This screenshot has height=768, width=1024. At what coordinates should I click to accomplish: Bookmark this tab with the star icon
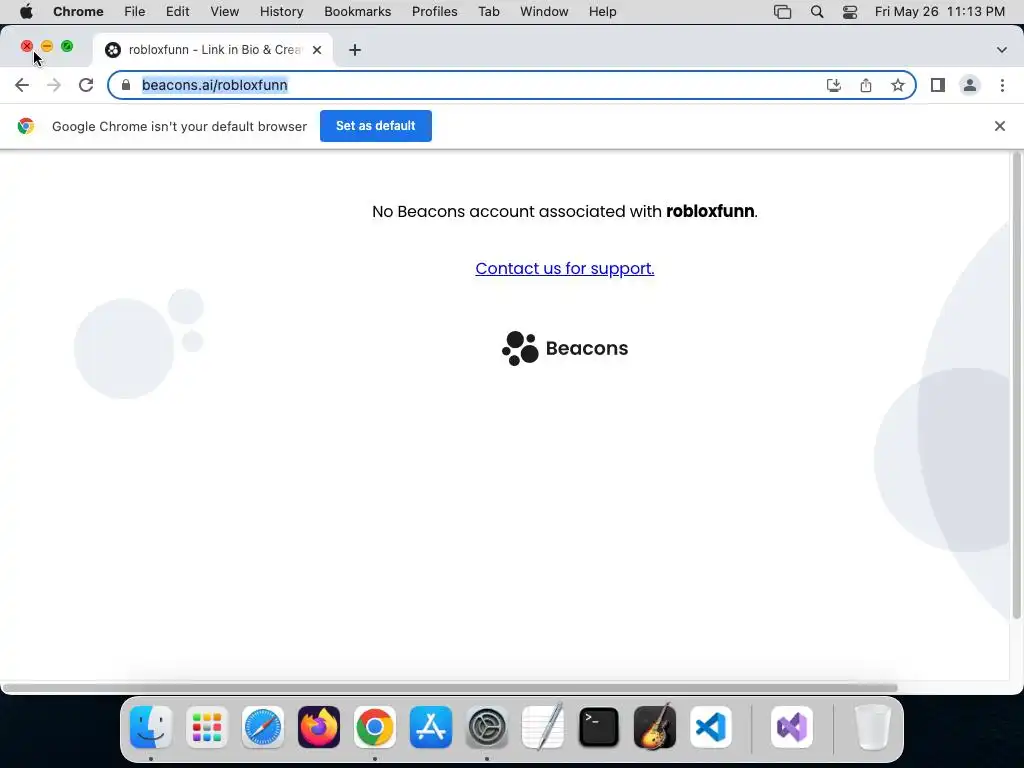(898, 85)
